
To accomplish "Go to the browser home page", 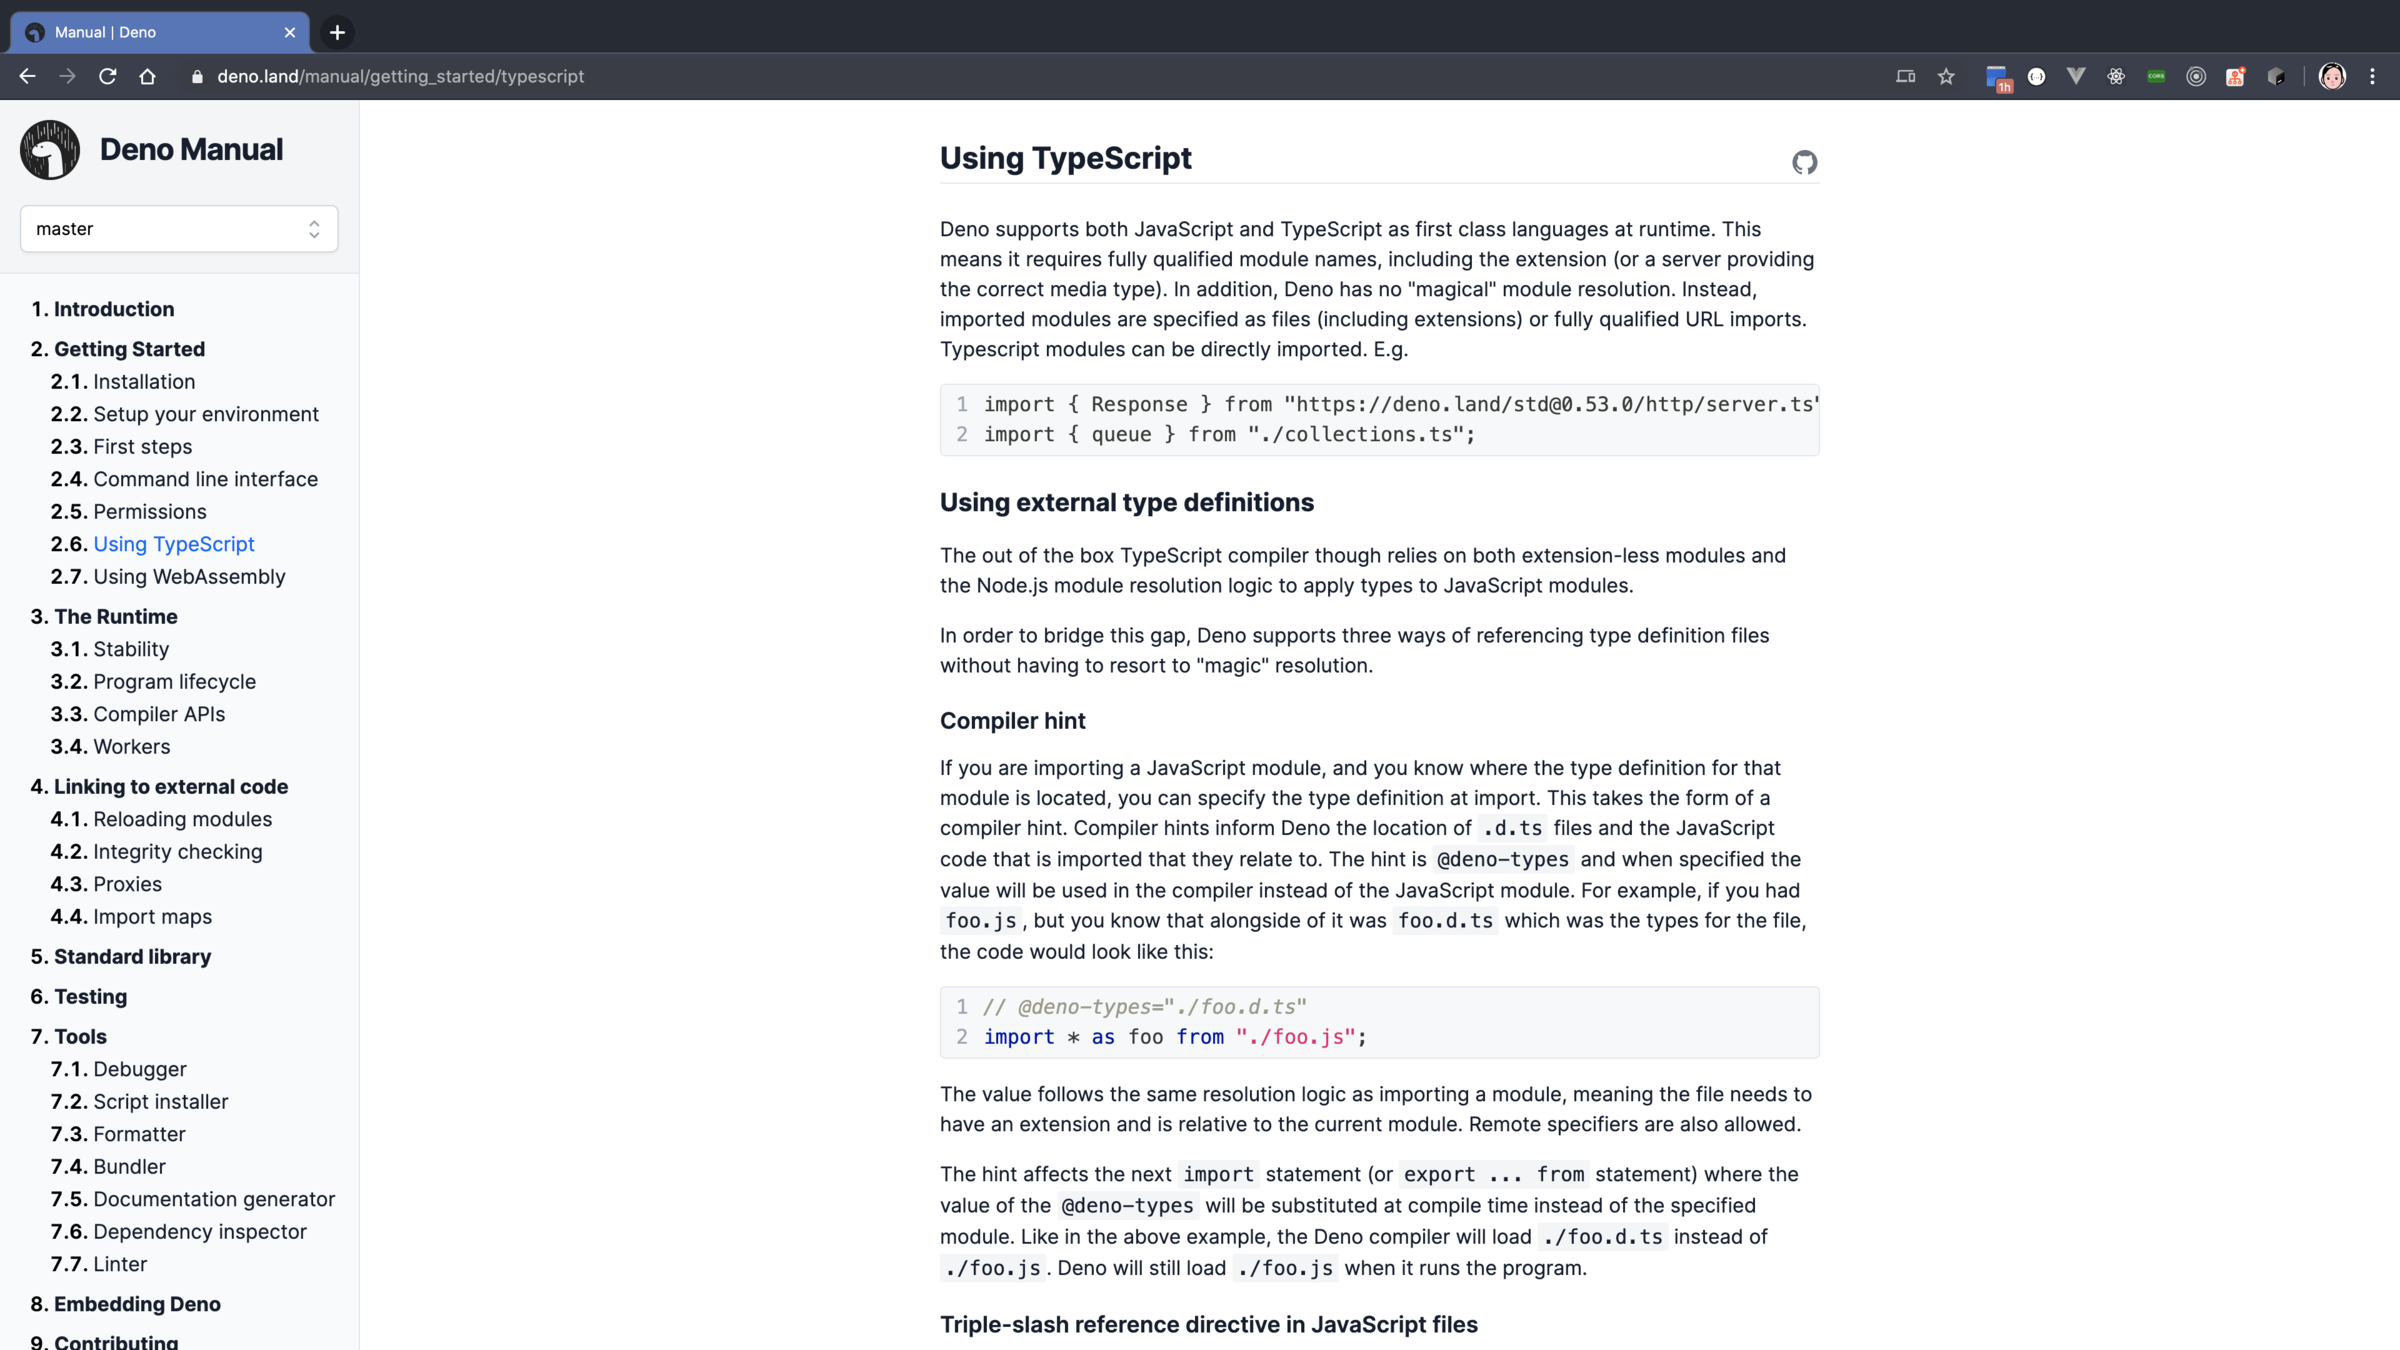I will (x=147, y=77).
